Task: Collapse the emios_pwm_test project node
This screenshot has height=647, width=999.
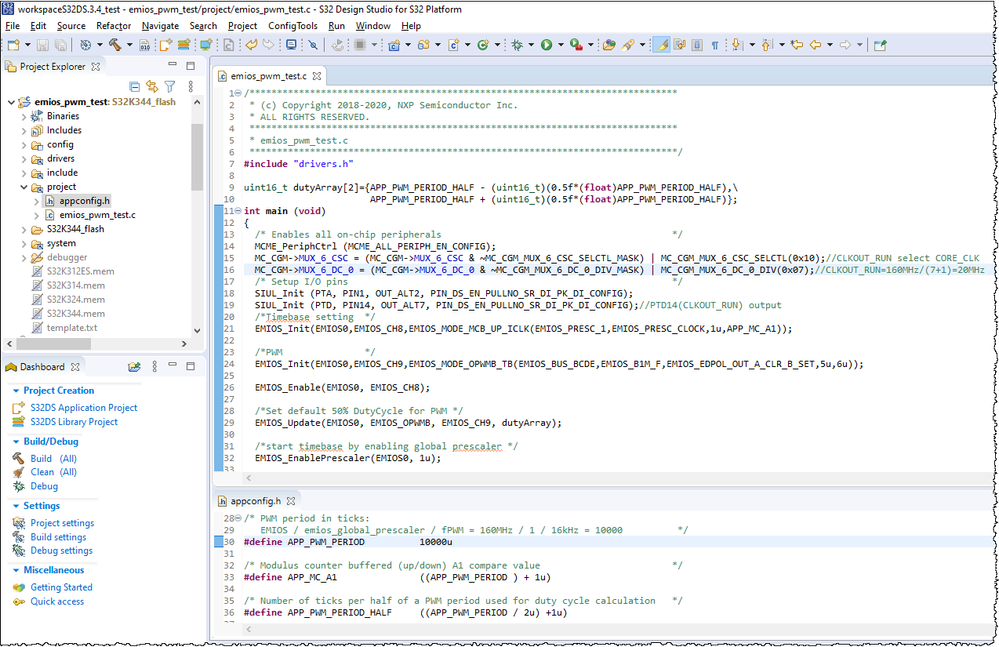Action: pyautogui.click(x=11, y=102)
